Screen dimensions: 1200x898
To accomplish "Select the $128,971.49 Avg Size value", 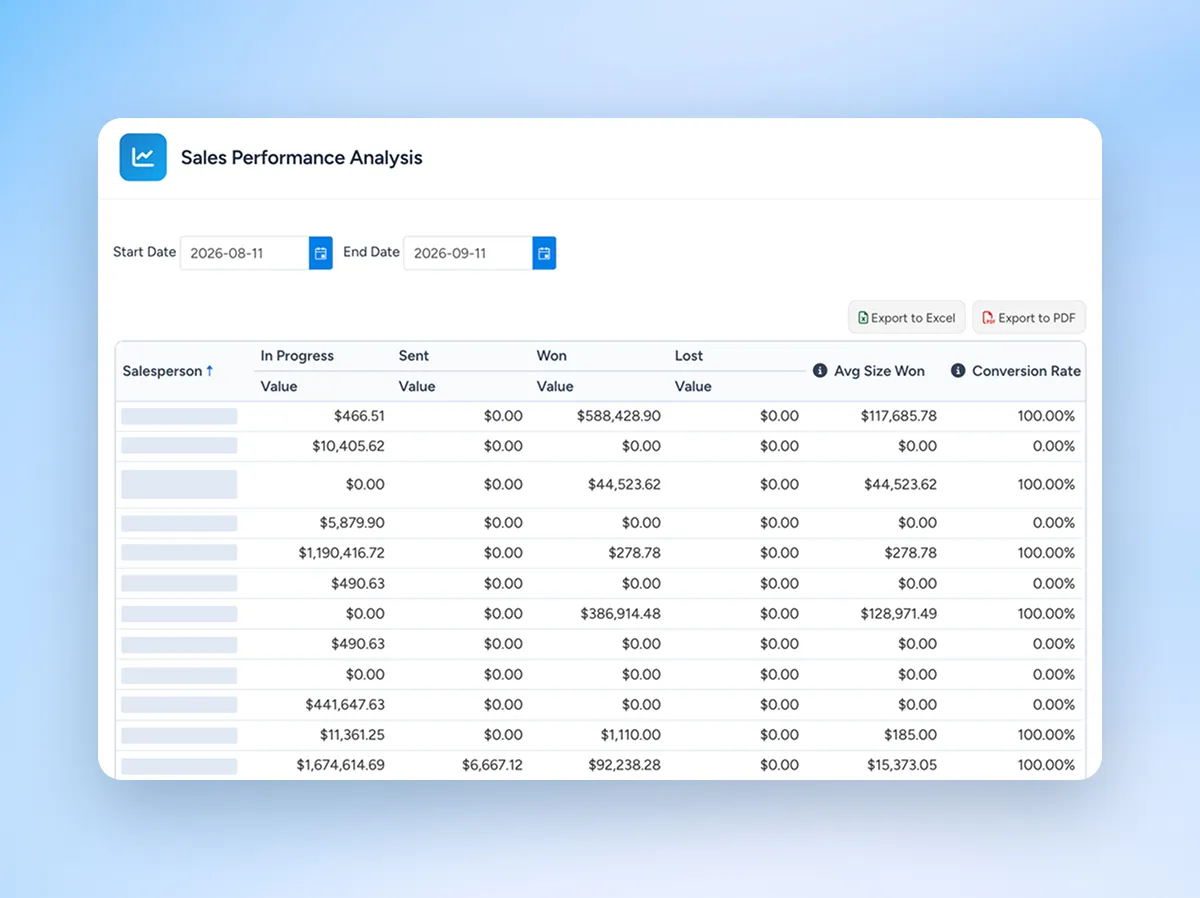I will click(899, 614).
